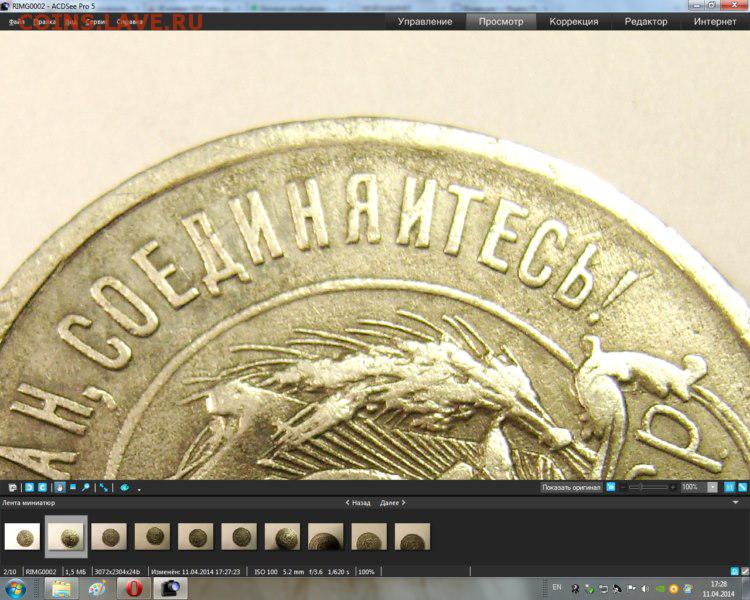Open Opera browser from the taskbar
750x600 pixels.
pyautogui.click(x=134, y=589)
